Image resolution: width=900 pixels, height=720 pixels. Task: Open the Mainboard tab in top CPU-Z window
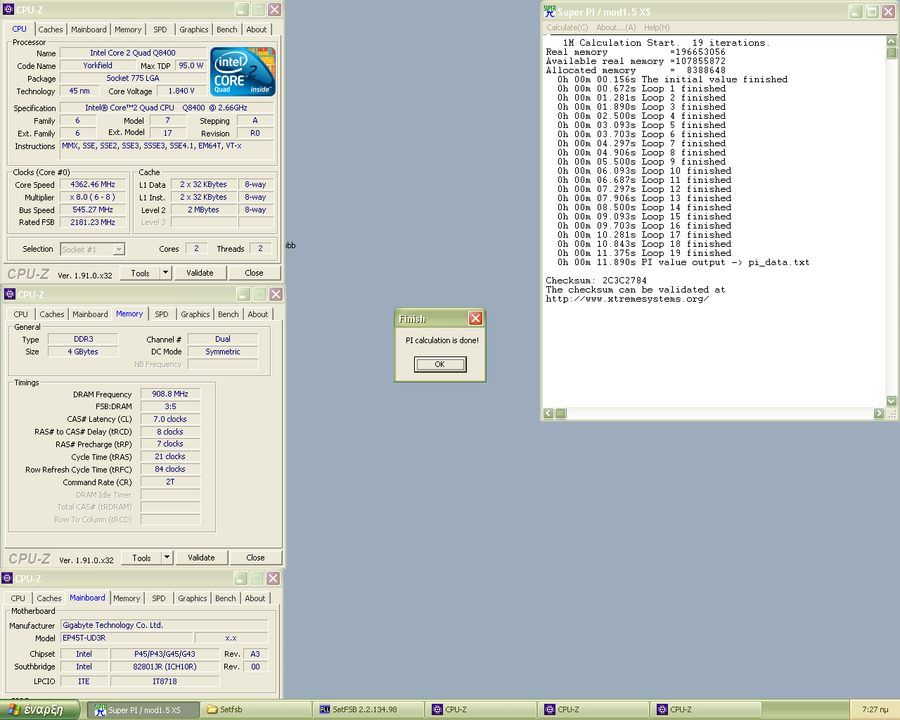[89, 29]
